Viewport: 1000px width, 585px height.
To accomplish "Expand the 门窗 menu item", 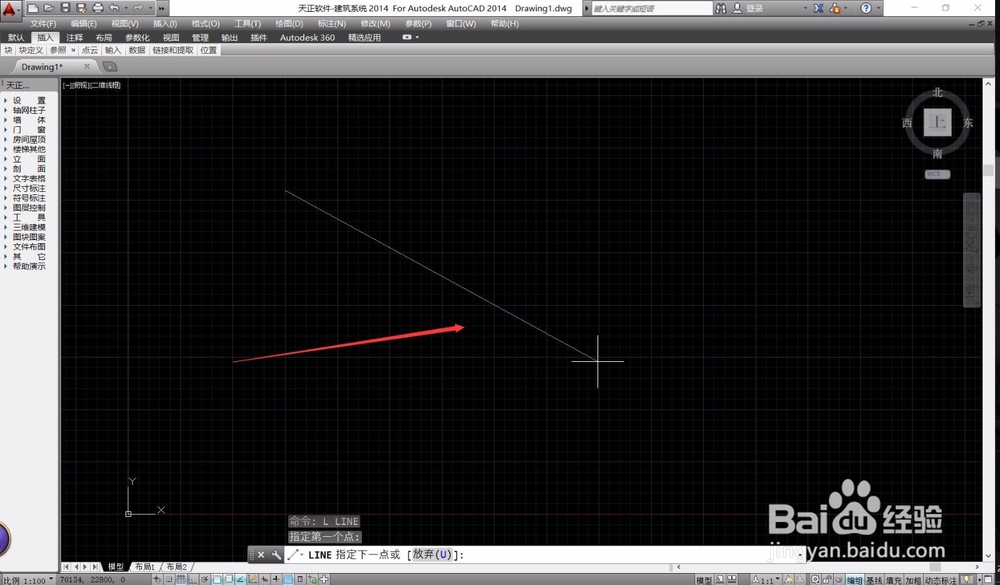I will (x=29, y=130).
